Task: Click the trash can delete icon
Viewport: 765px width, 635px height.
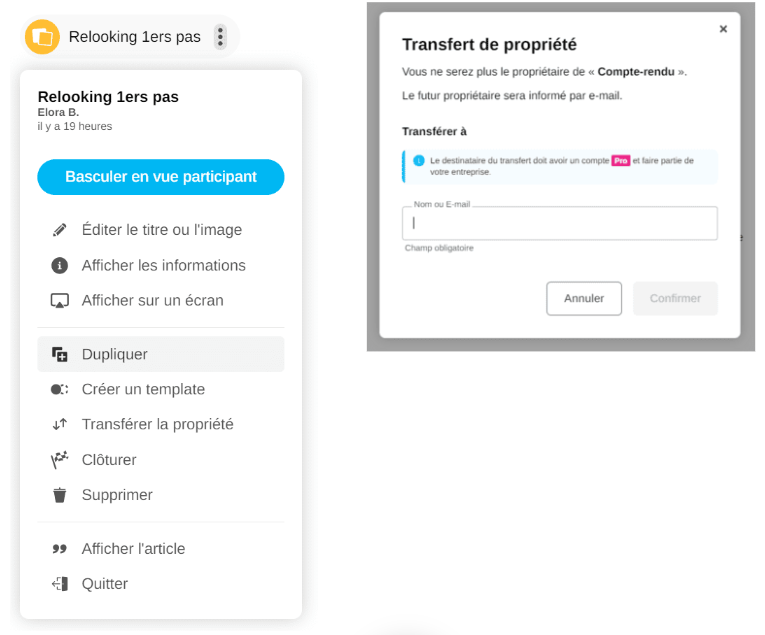Action: pos(60,495)
